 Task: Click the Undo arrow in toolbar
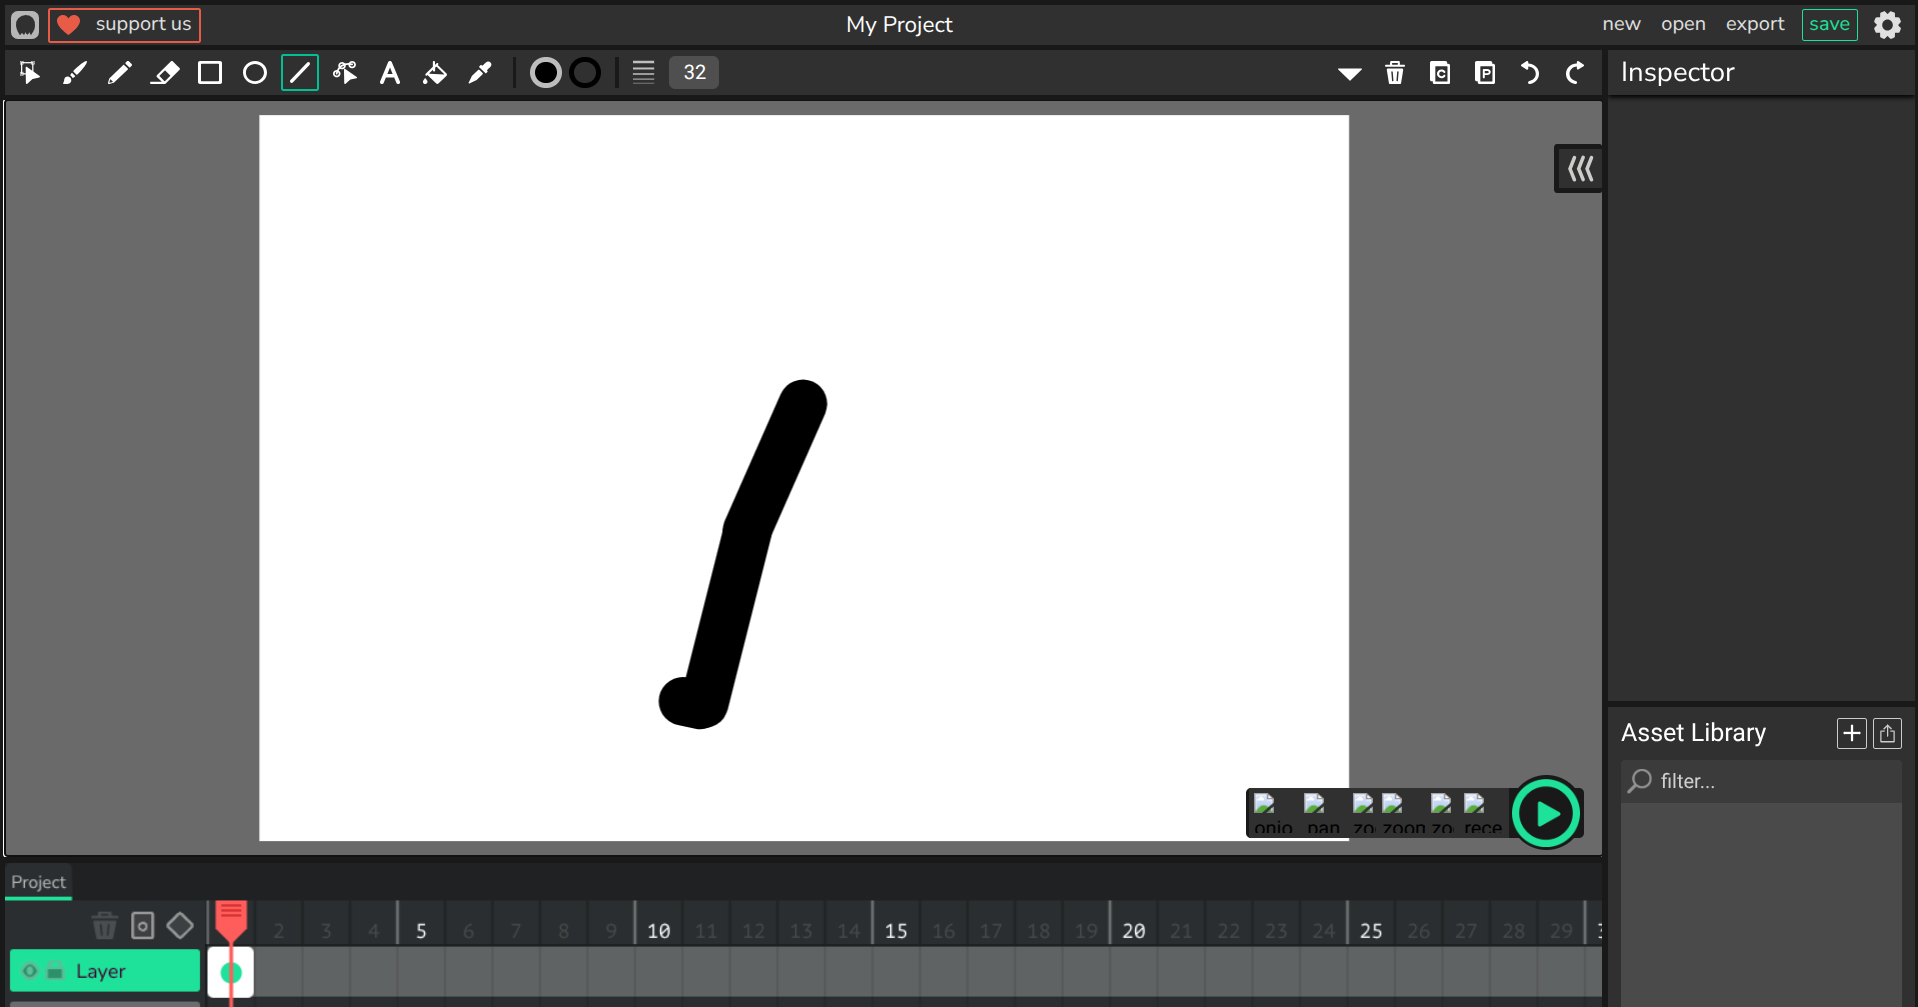1530,73
